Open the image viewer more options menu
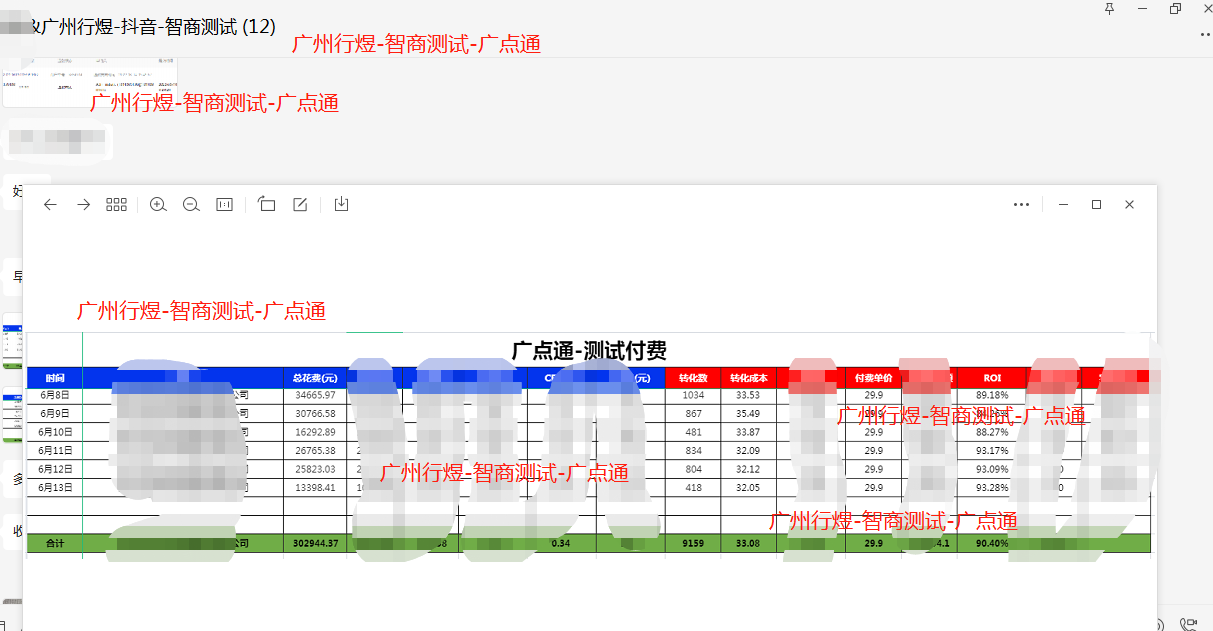The image size is (1213, 631). click(x=1021, y=204)
